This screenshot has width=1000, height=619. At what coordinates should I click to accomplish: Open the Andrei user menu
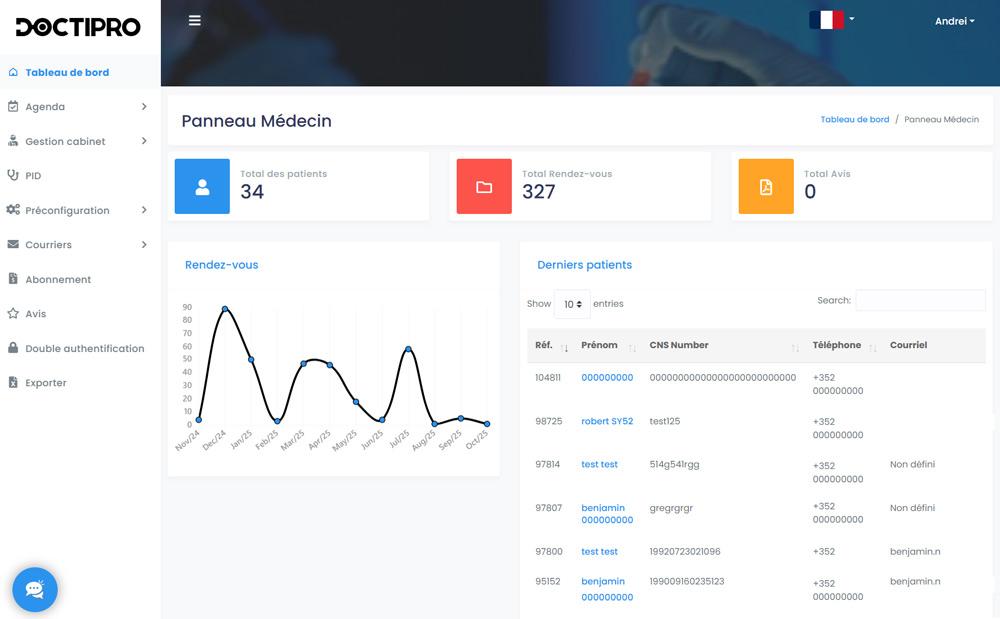tap(954, 21)
